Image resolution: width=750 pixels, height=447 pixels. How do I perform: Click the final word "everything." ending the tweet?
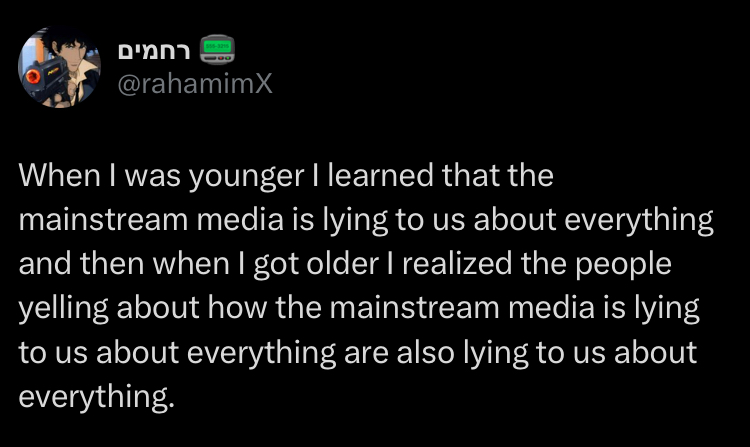click(97, 398)
